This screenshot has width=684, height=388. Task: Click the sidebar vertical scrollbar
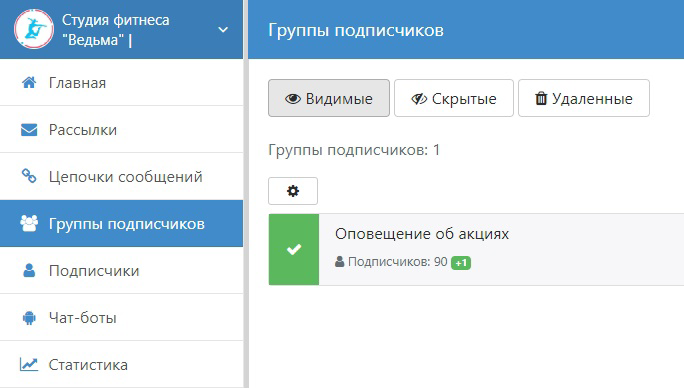pos(246,194)
